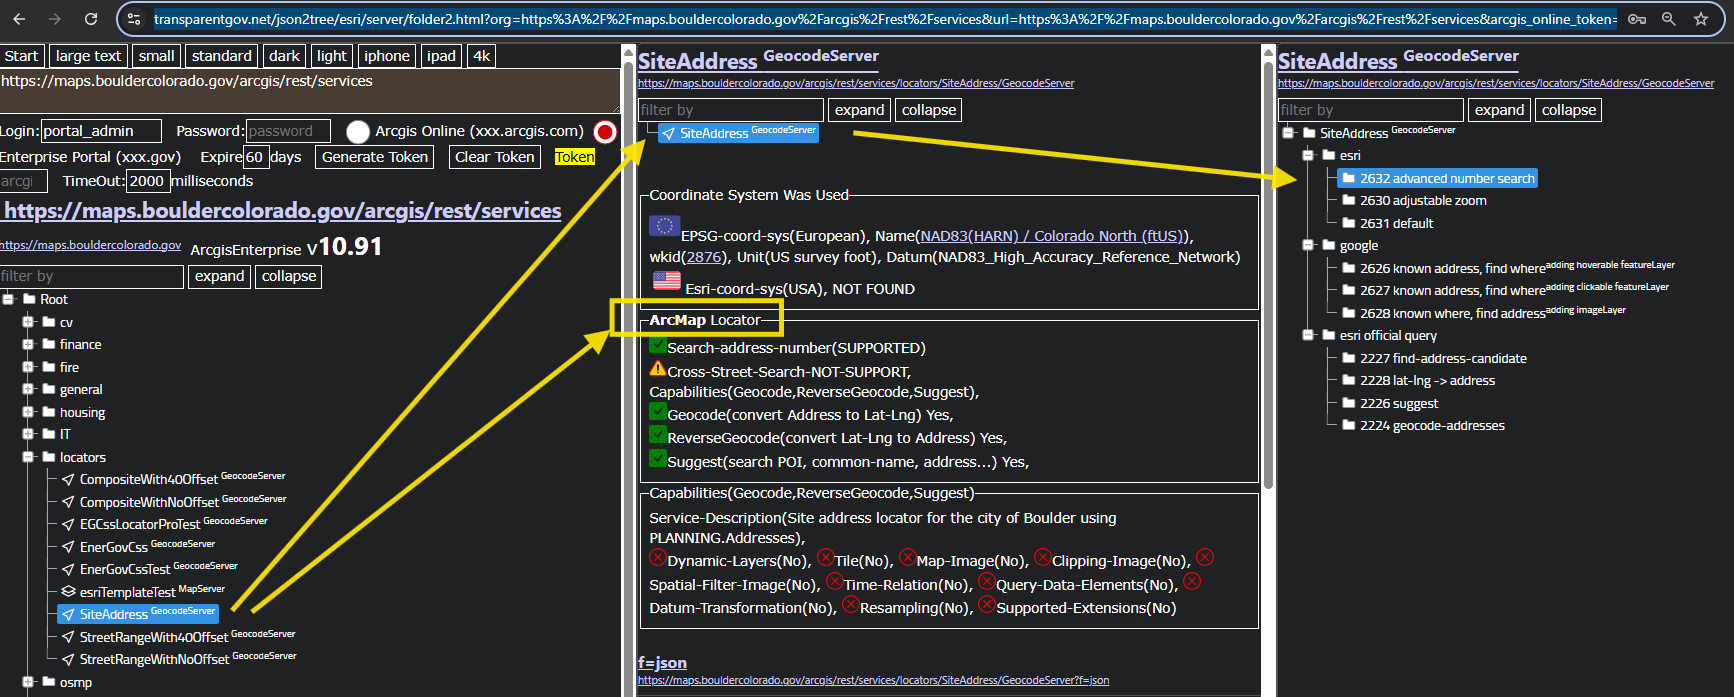
Task: Click the EnerGovCss geocoder locator icon
Action: pyautogui.click(x=68, y=547)
